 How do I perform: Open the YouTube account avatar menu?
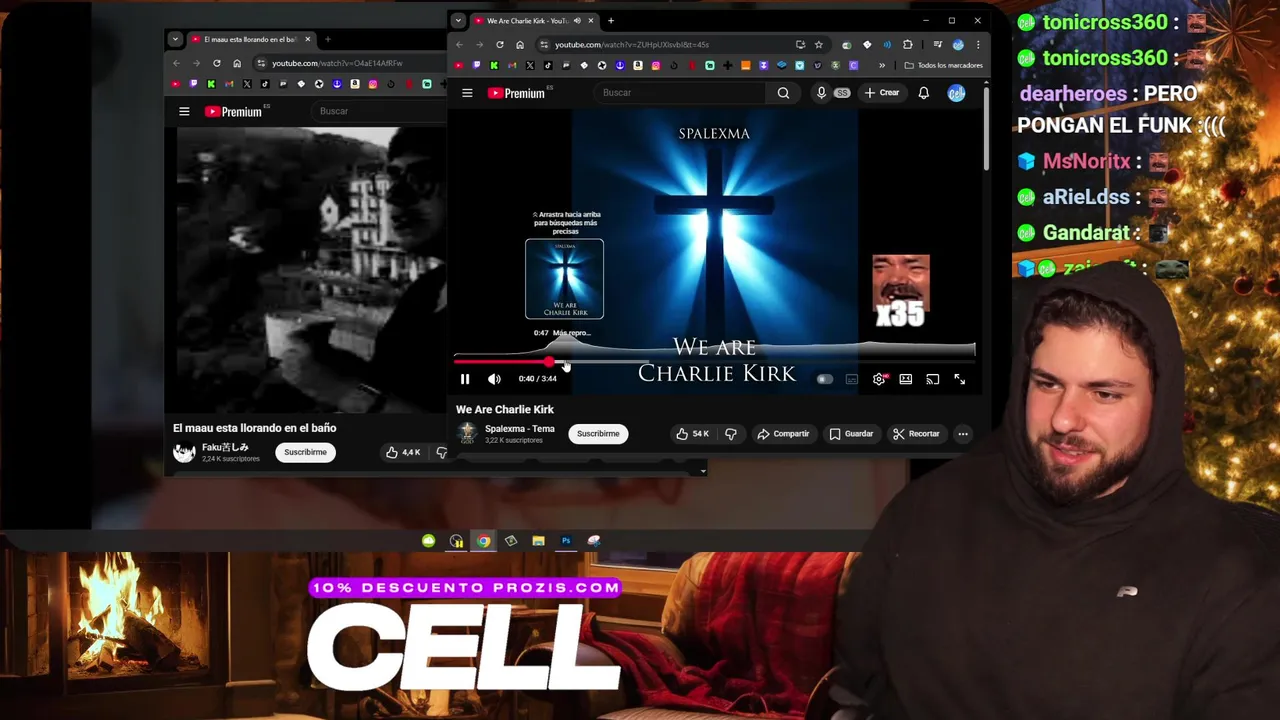[x=957, y=93]
